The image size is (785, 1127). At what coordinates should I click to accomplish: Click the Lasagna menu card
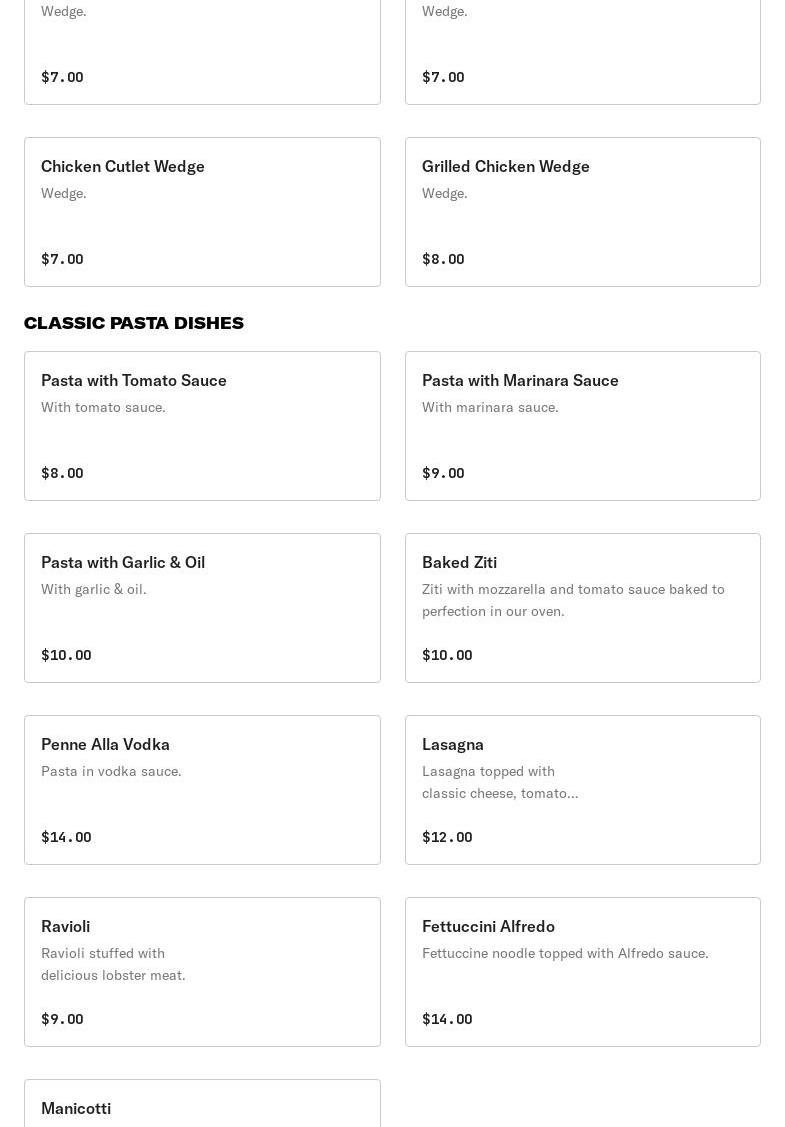point(582,790)
